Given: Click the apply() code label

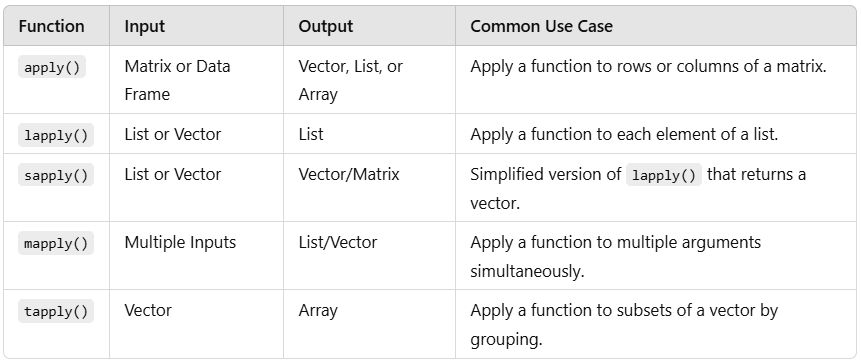Looking at the screenshot, I should [52, 68].
